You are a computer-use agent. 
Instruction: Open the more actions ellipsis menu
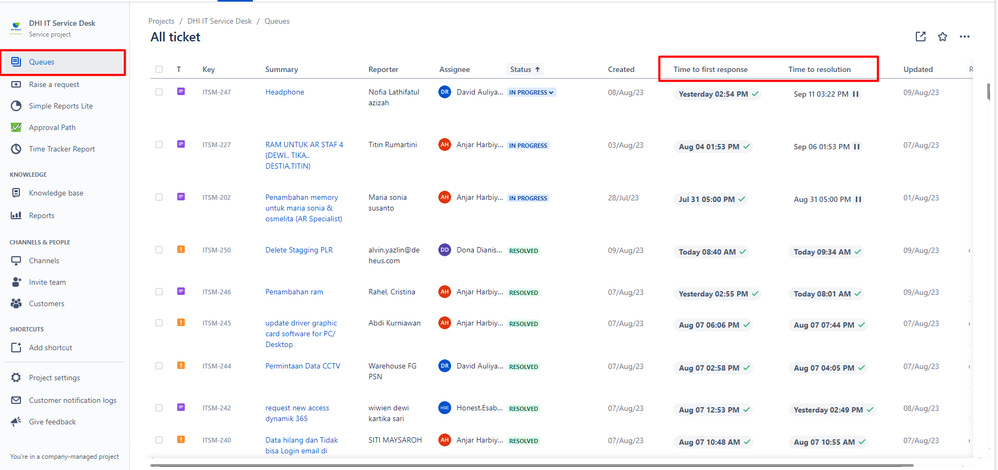point(965,37)
